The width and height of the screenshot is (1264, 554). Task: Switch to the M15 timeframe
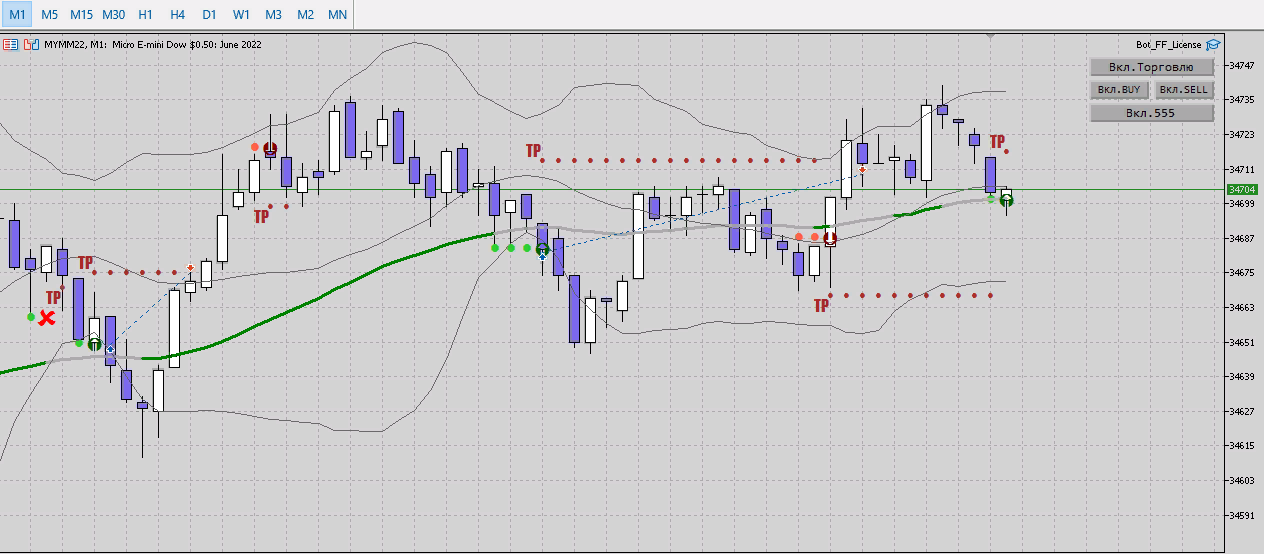click(81, 14)
